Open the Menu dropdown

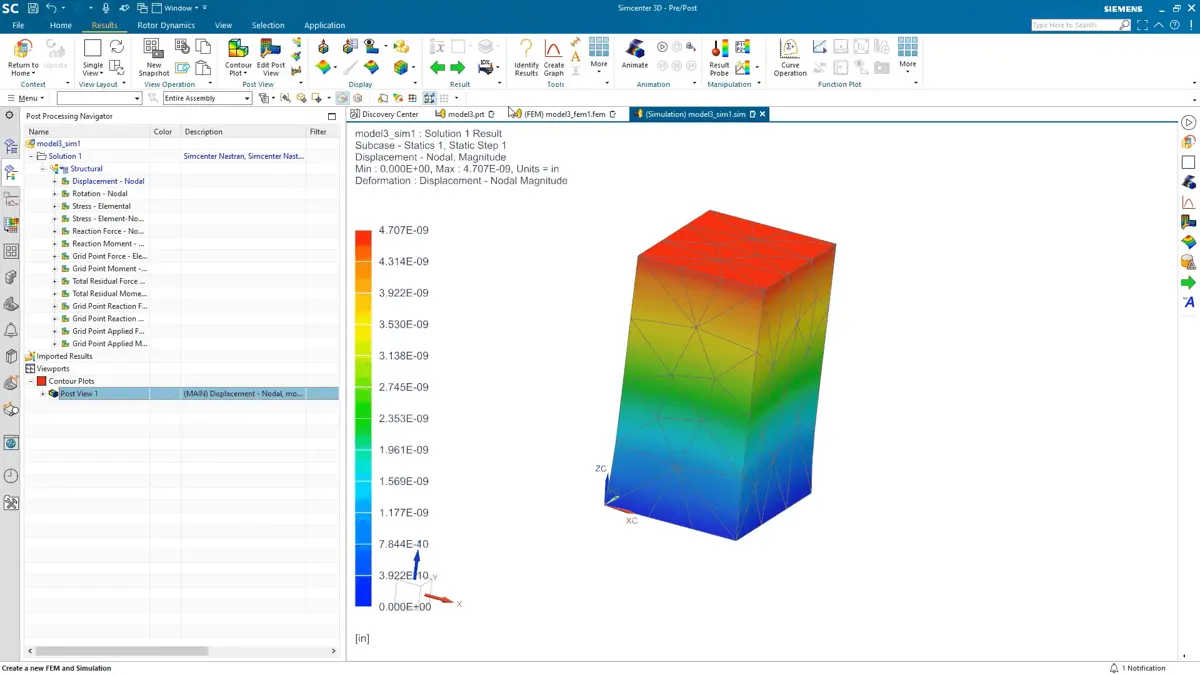(26, 98)
